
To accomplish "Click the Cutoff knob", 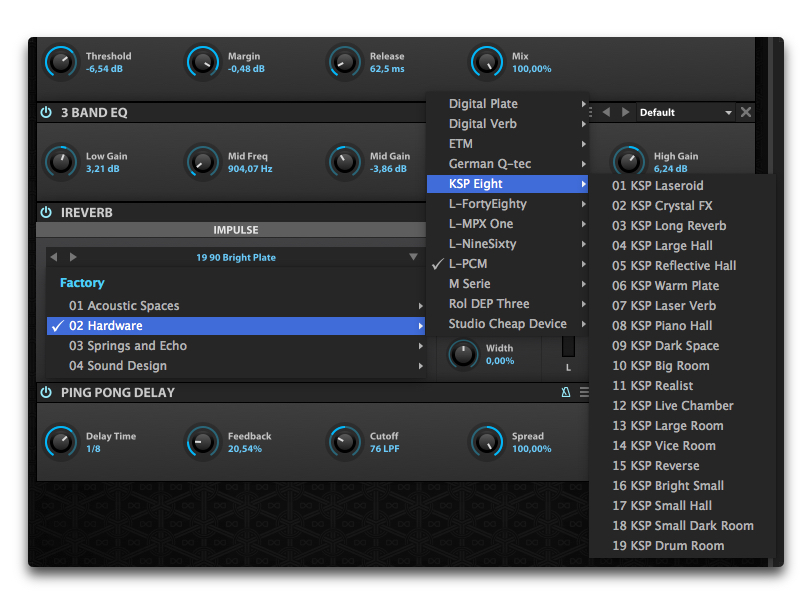I will pyautogui.click(x=345, y=442).
